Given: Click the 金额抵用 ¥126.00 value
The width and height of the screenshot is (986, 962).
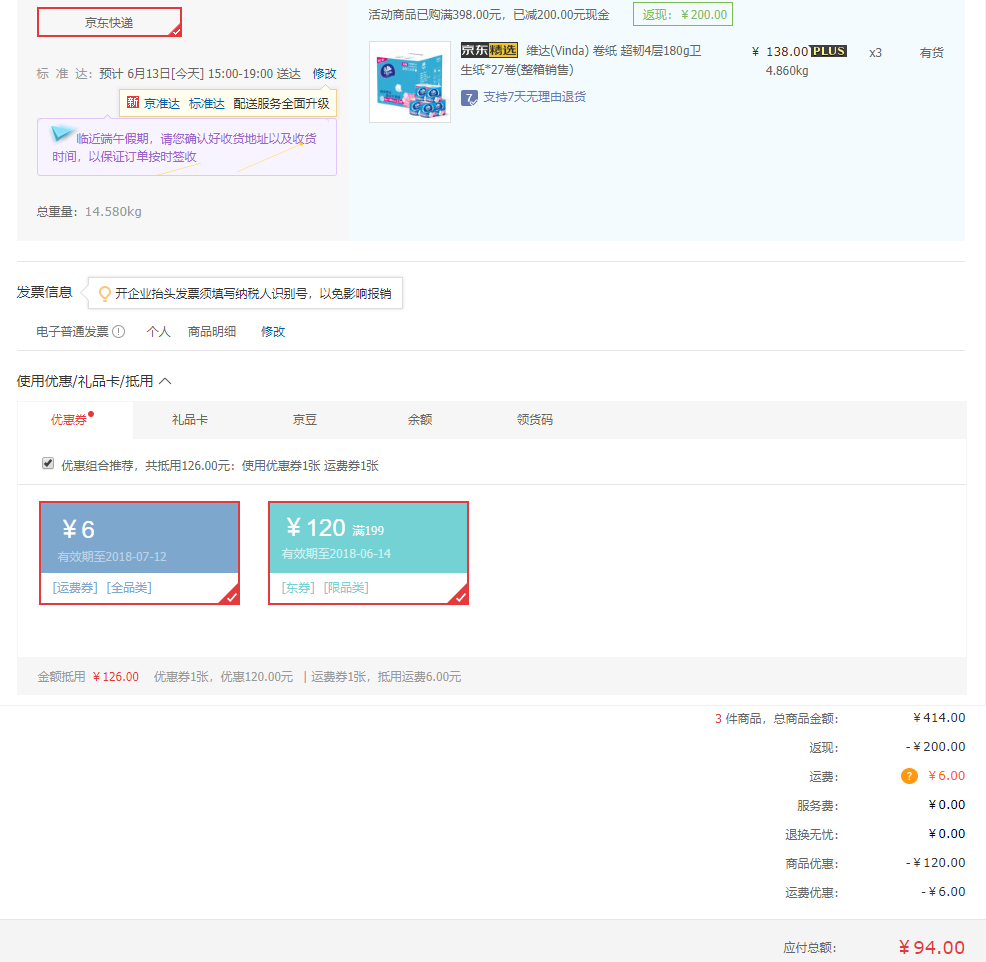Looking at the screenshot, I should click(x=116, y=677).
